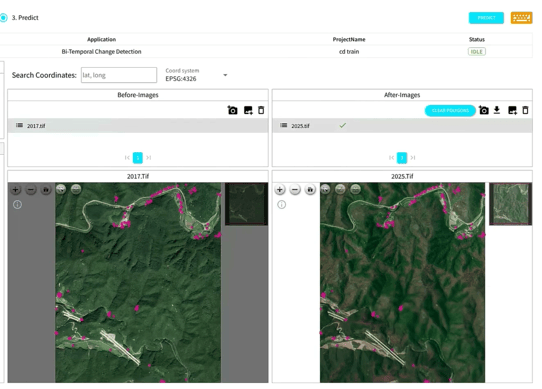Open the orange keyboard shortcuts icon
Screen dimensions: 542x389
(521, 18)
